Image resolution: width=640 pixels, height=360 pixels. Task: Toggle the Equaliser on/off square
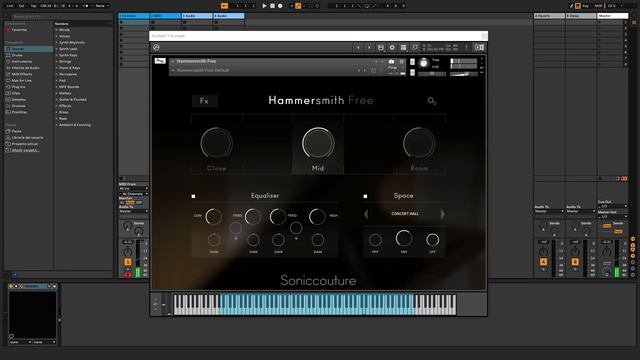click(x=193, y=196)
